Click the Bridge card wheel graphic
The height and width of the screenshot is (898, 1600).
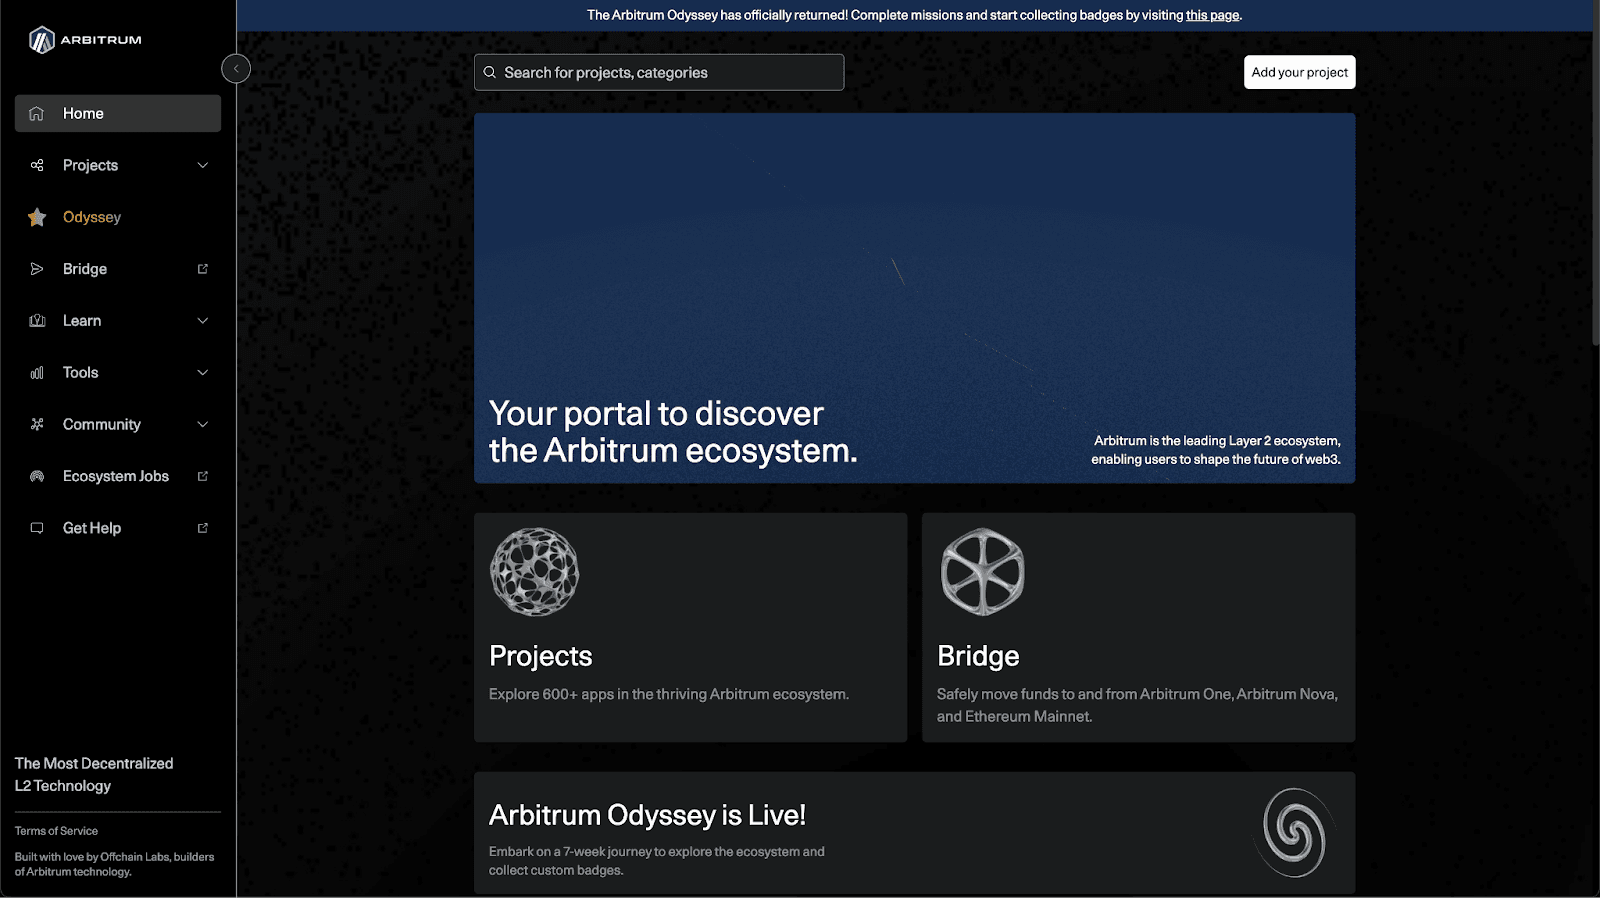(x=983, y=572)
